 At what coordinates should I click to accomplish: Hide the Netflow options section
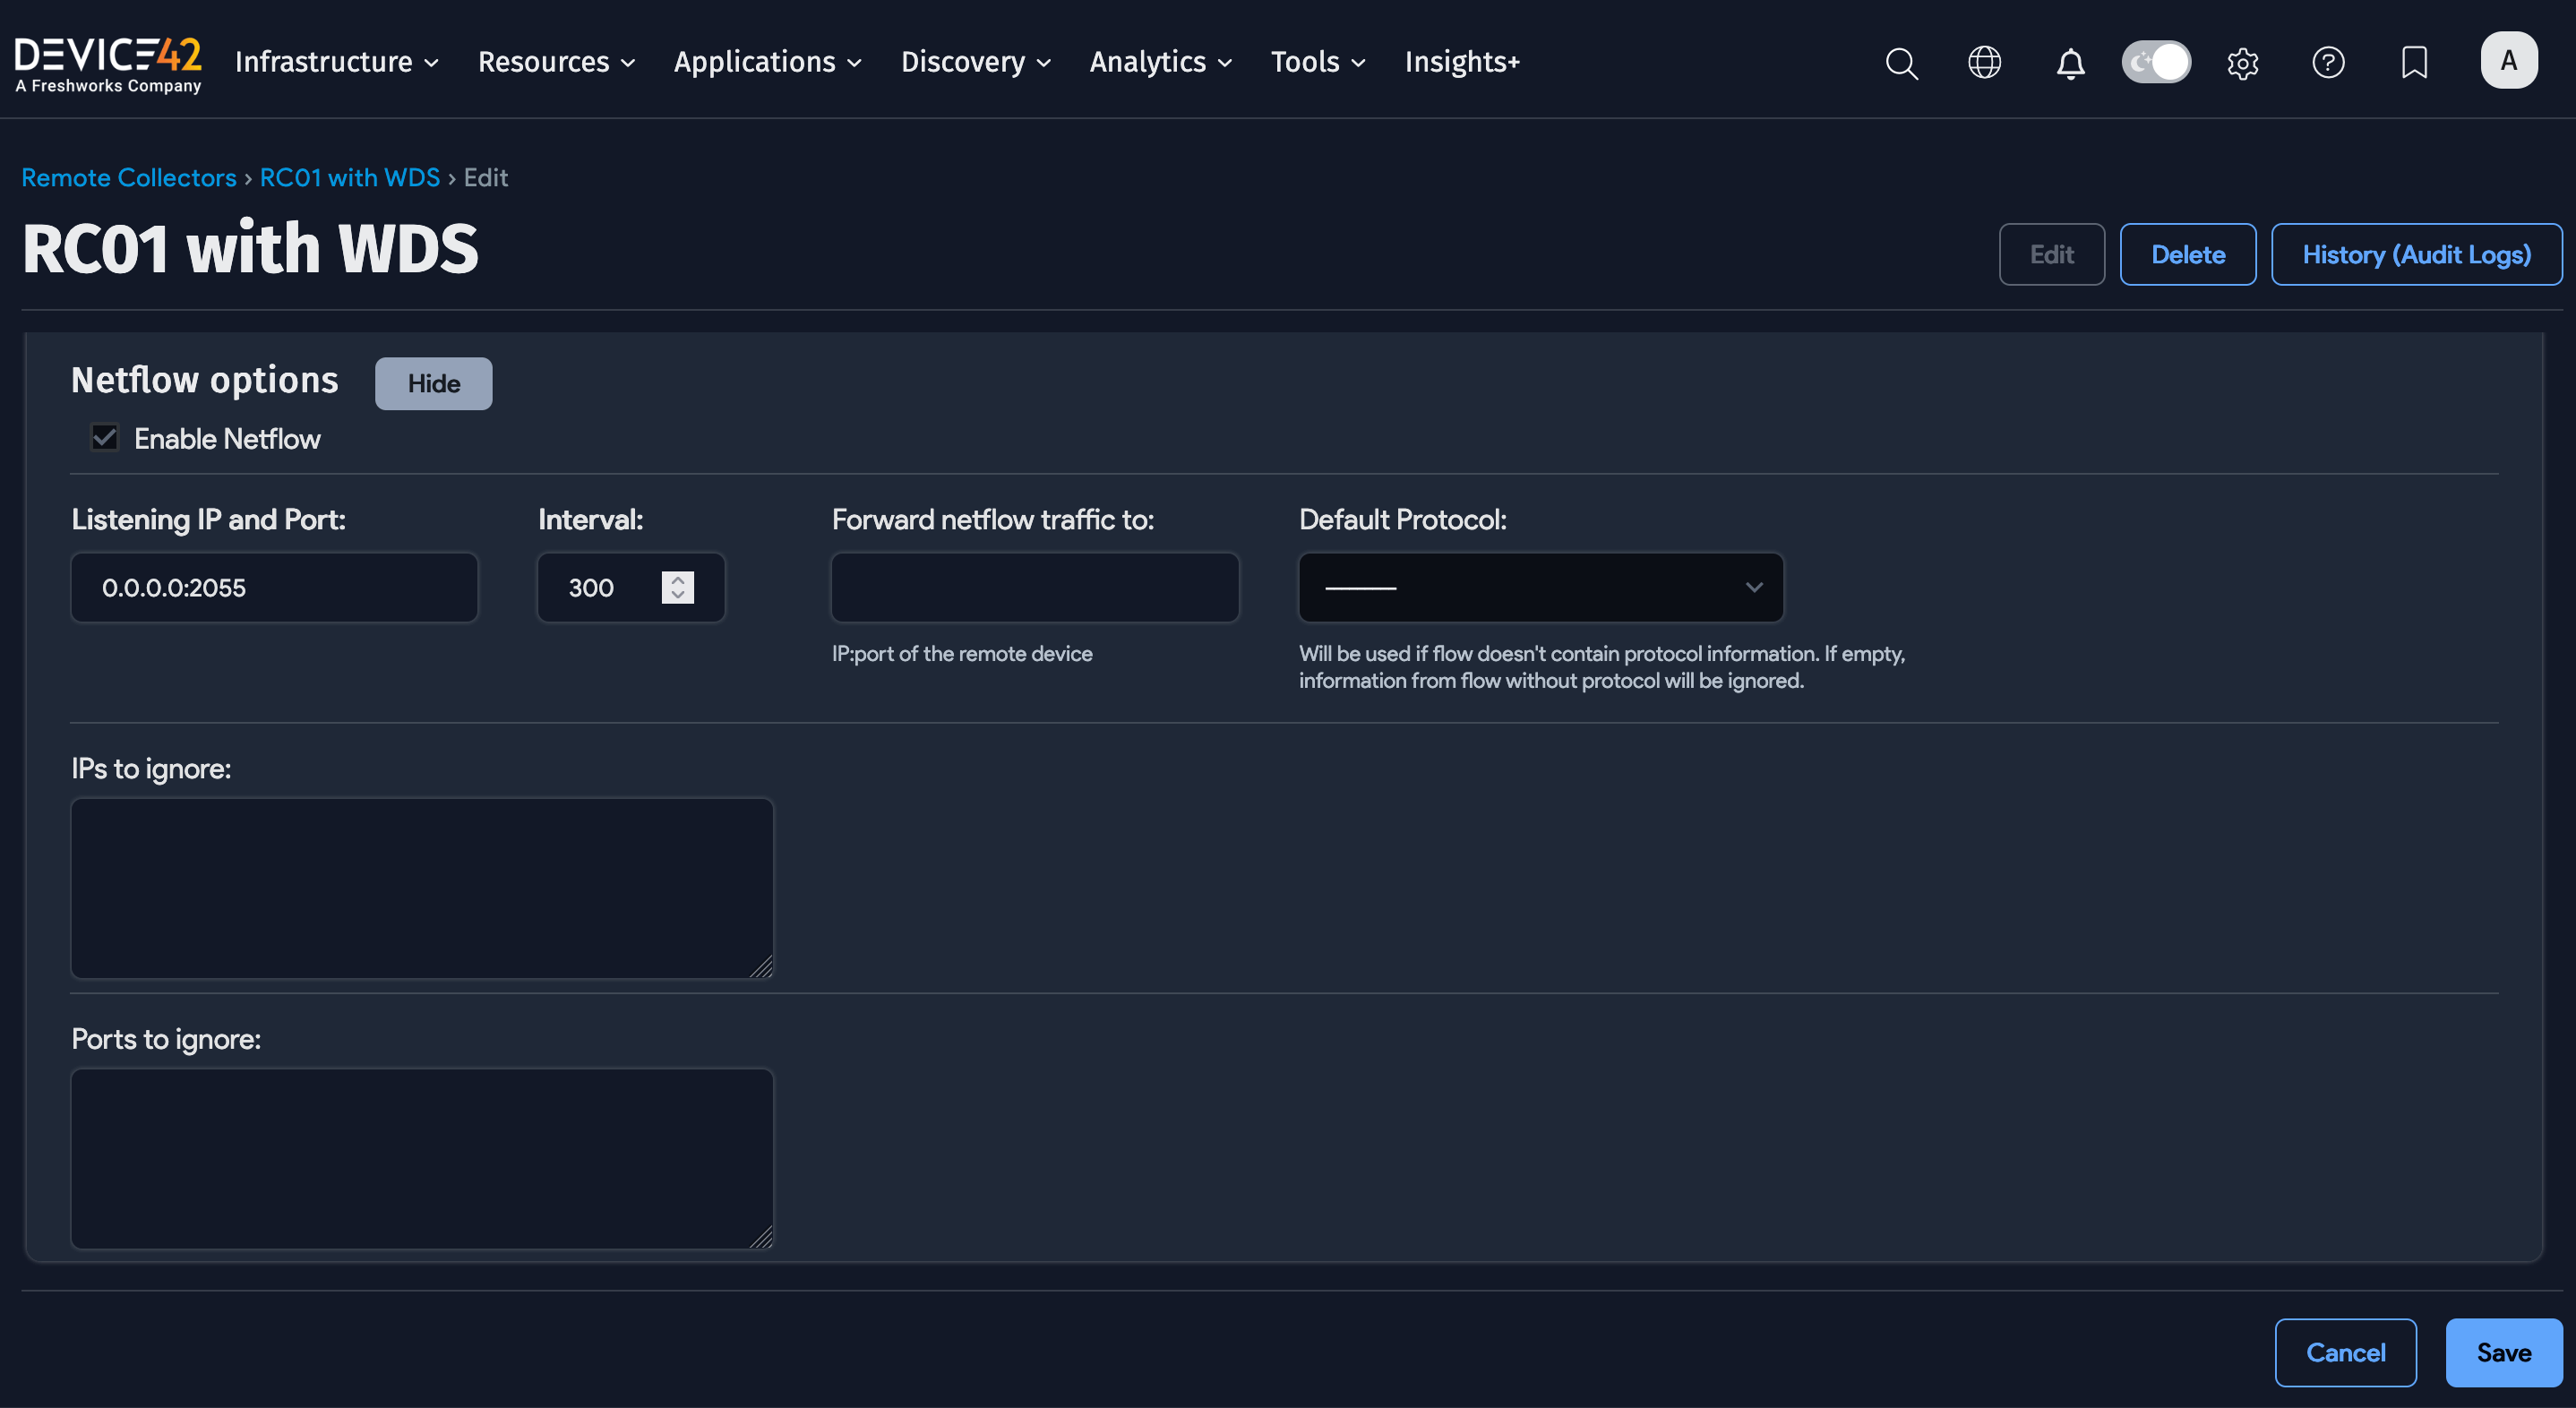433,383
